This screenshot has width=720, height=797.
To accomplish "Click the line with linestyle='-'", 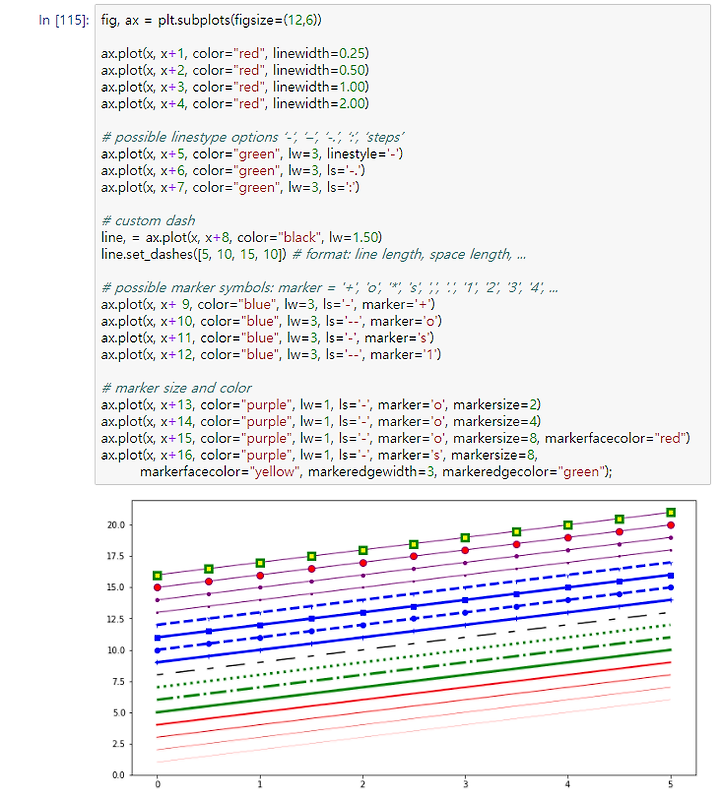I will click(252, 154).
